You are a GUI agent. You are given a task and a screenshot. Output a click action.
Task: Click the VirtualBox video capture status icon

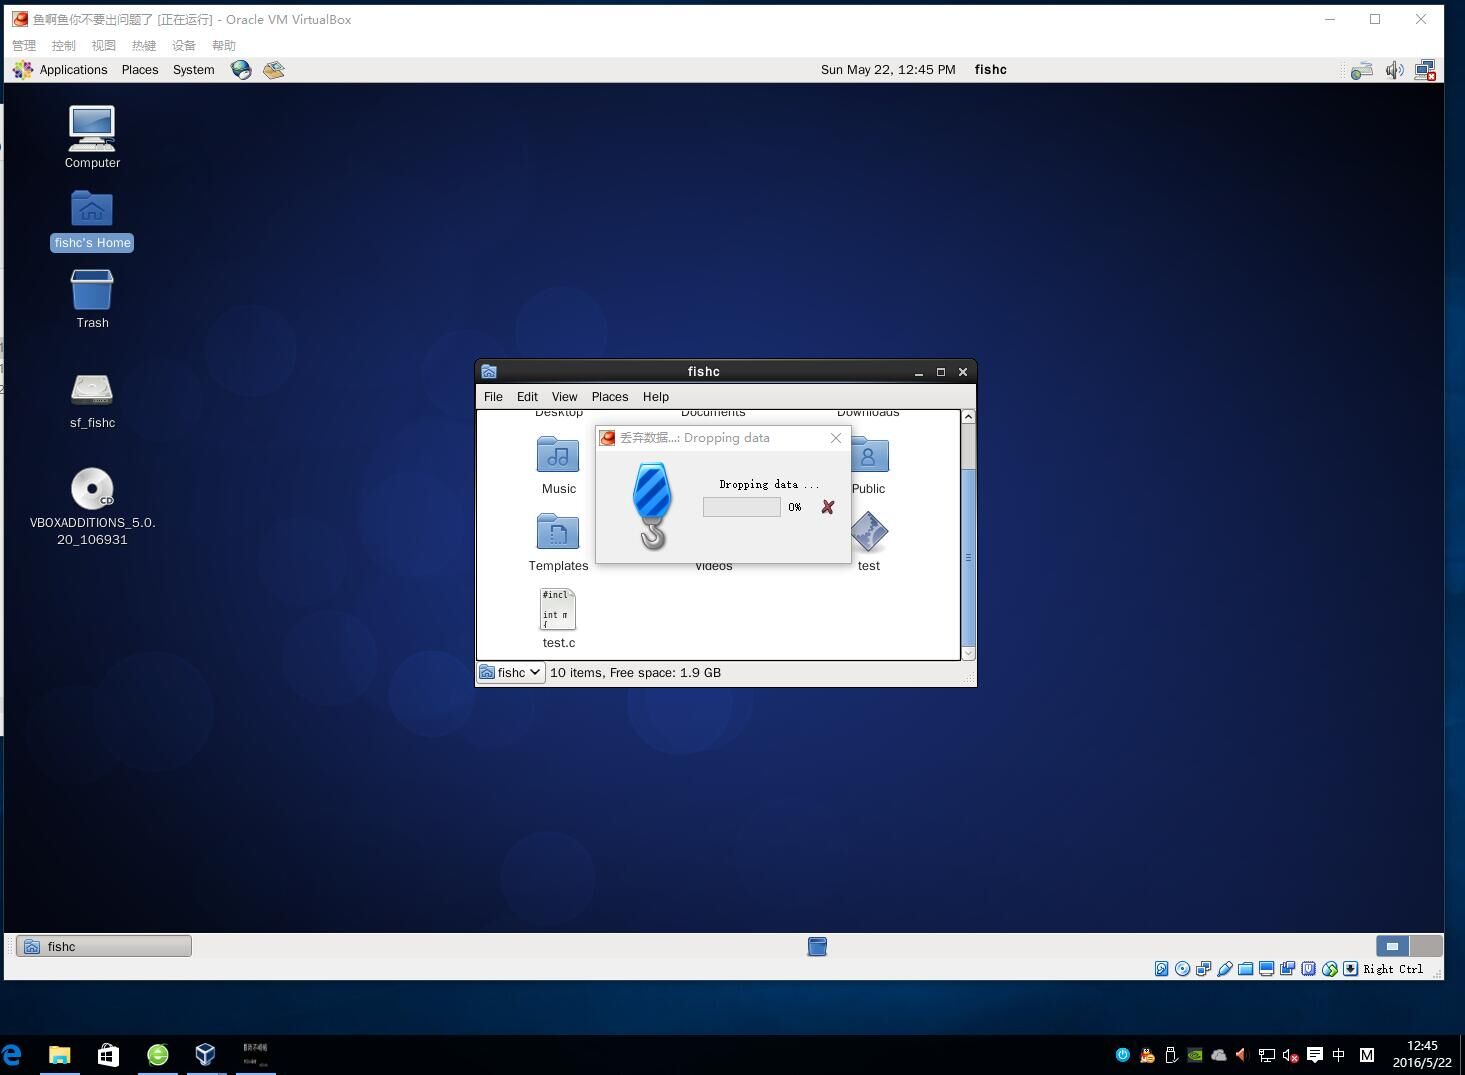pyautogui.click(x=1287, y=969)
